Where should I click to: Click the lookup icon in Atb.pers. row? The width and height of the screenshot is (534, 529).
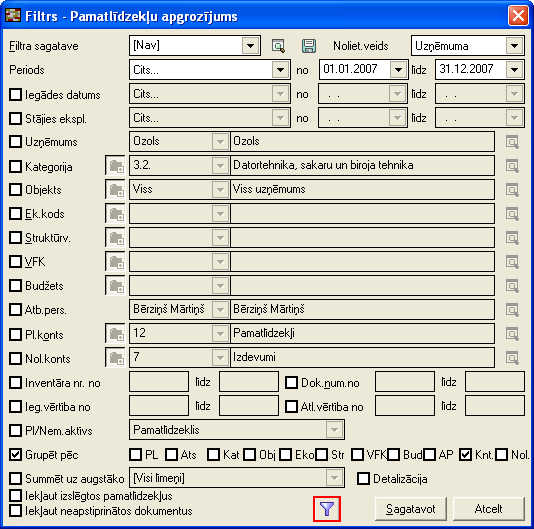point(512,310)
